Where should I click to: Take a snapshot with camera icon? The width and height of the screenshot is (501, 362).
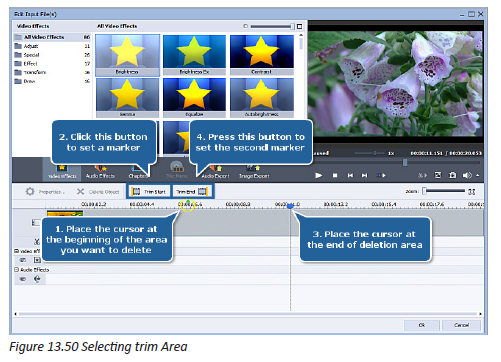point(452,175)
